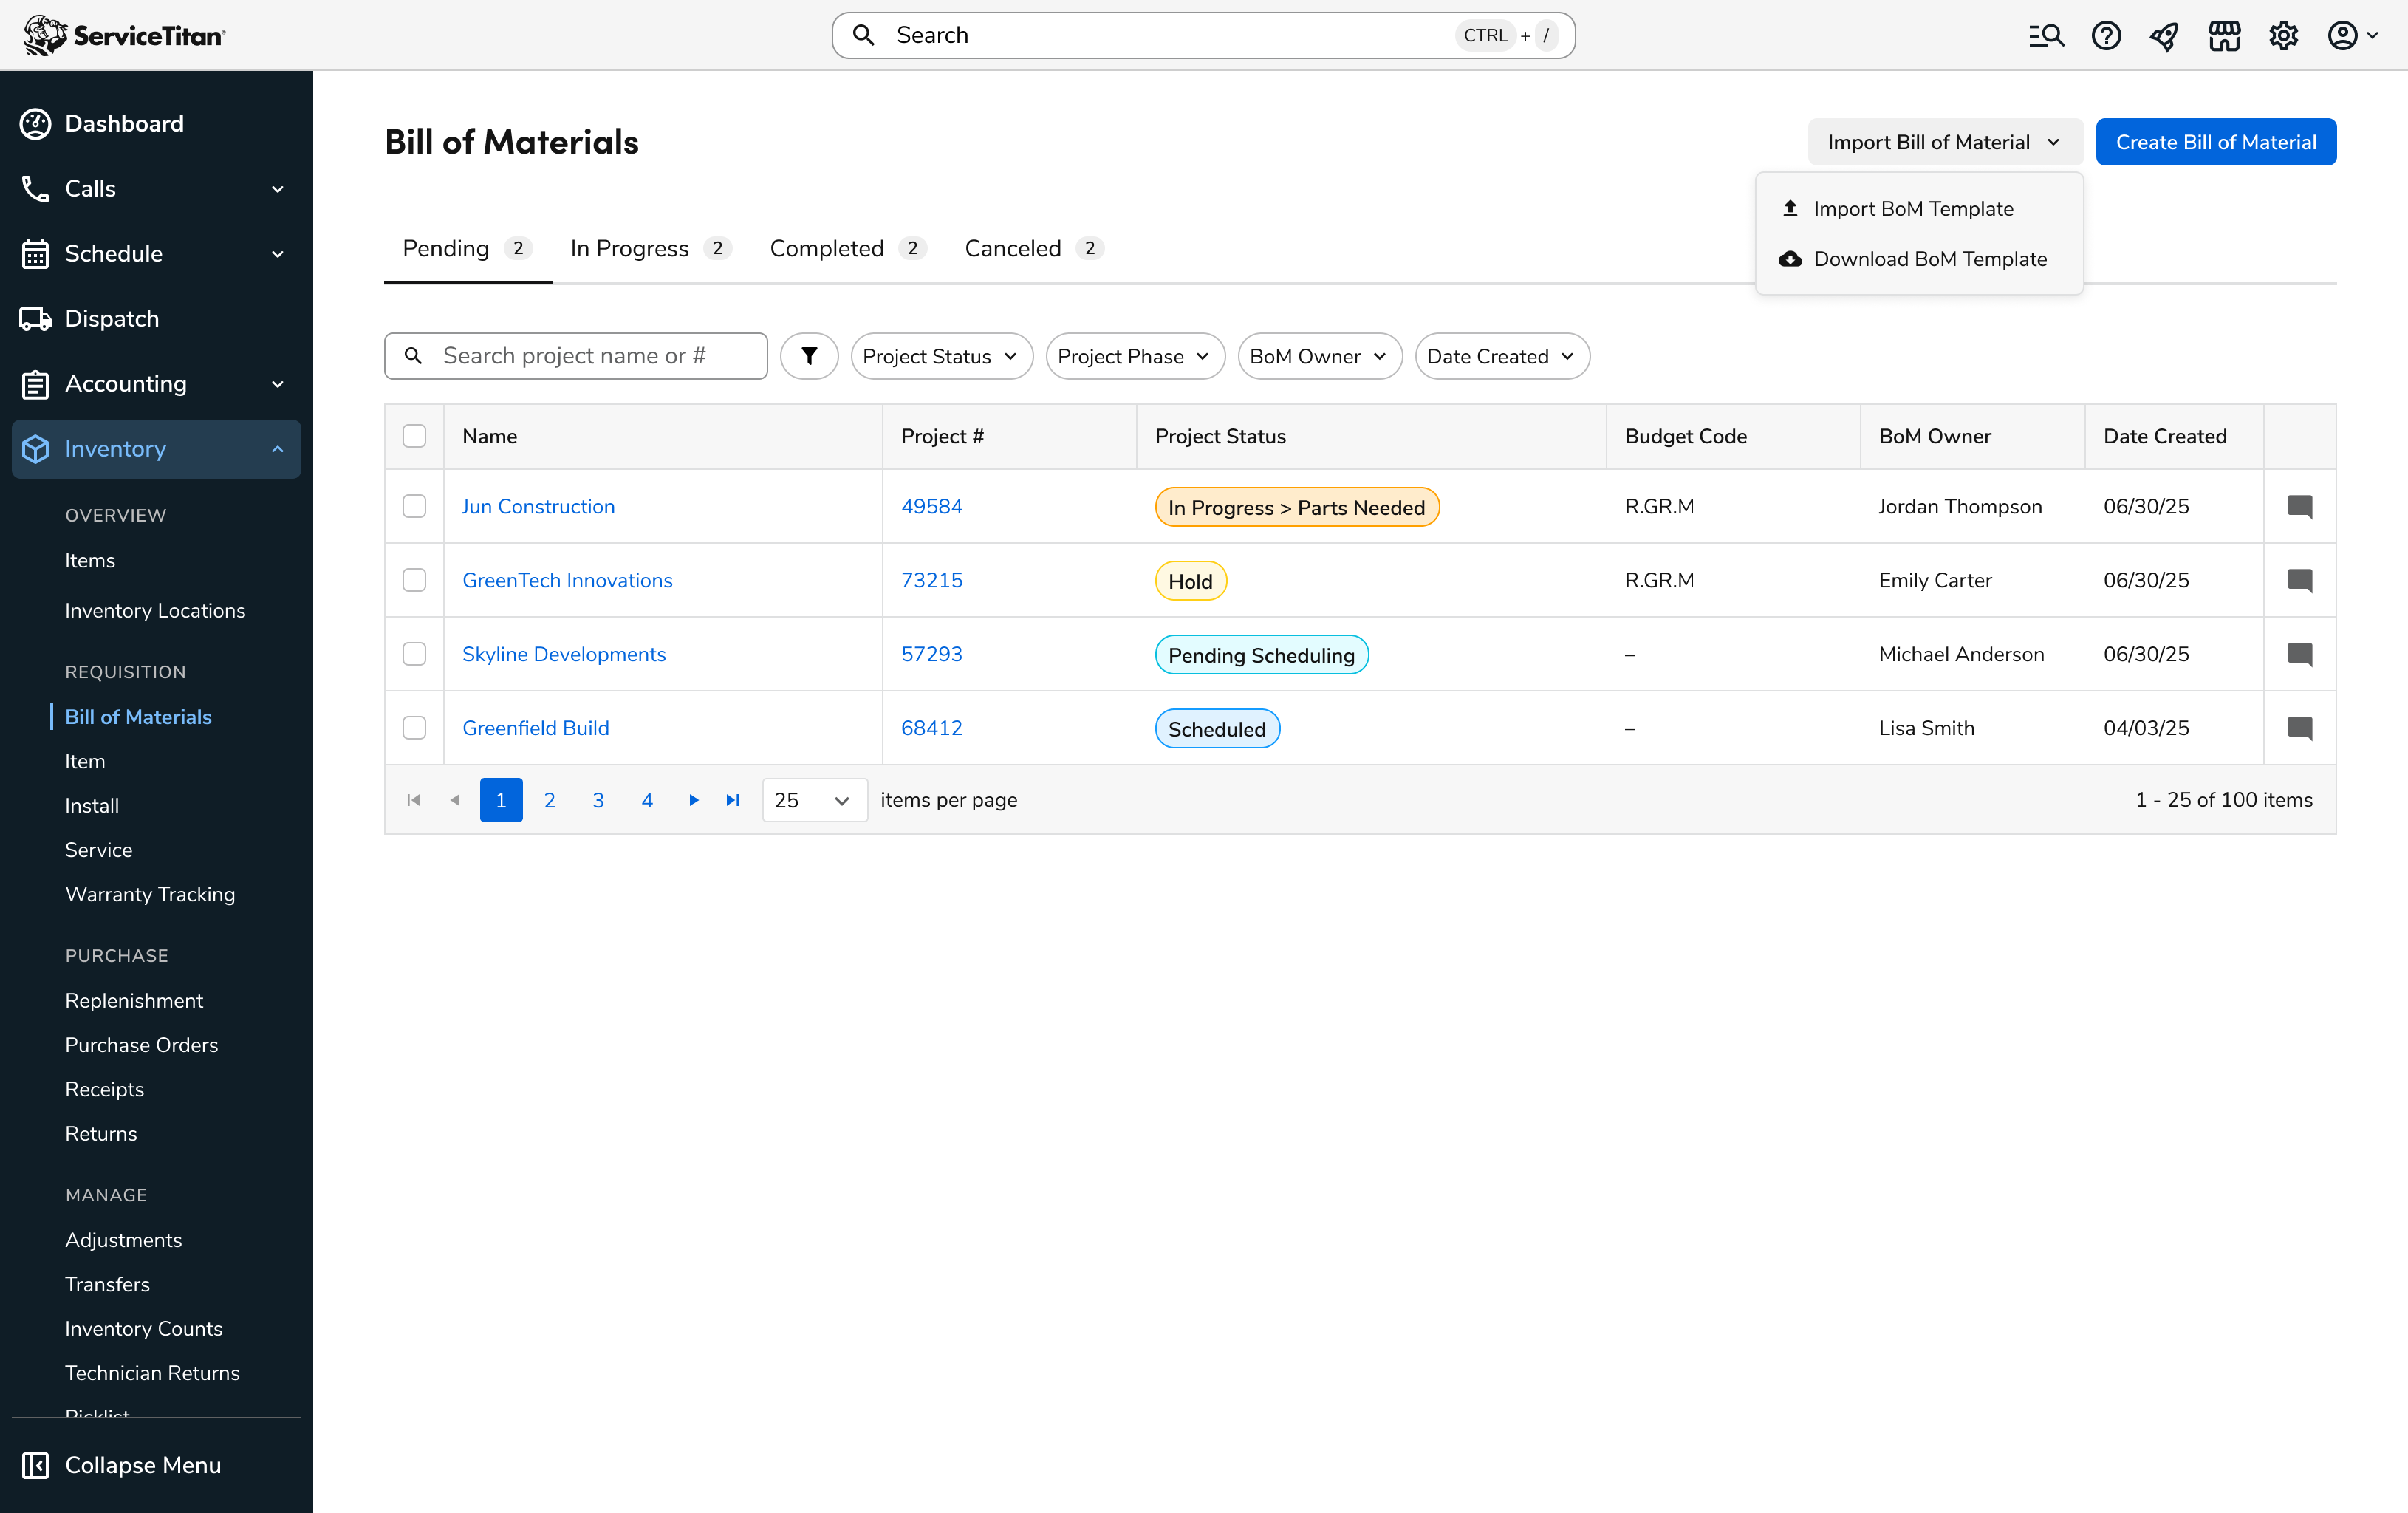The width and height of the screenshot is (2408, 1513).
Task: Switch to the In Progress tab
Action: [x=629, y=248]
